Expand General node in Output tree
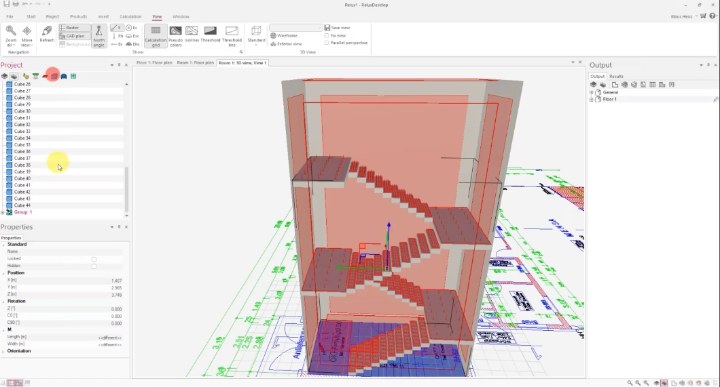Screen dimensions: 720x387 tap(591, 92)
